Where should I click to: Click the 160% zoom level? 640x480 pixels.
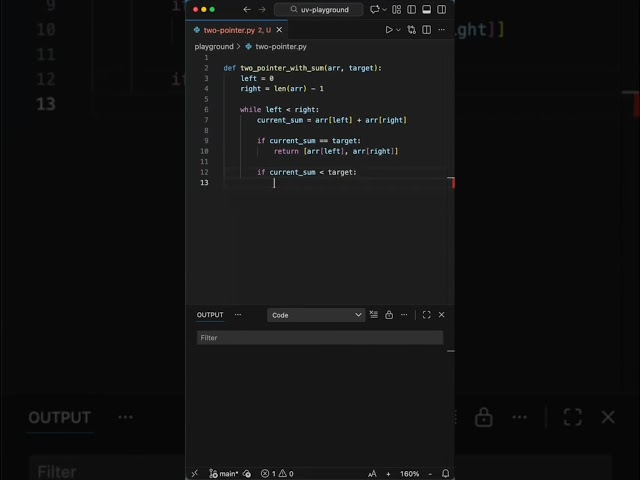pyautogui.click(x=409, y=473)
